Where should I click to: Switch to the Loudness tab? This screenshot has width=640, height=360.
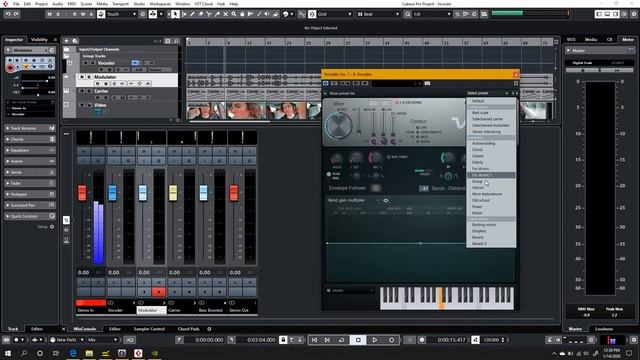[x=604, y=329]
